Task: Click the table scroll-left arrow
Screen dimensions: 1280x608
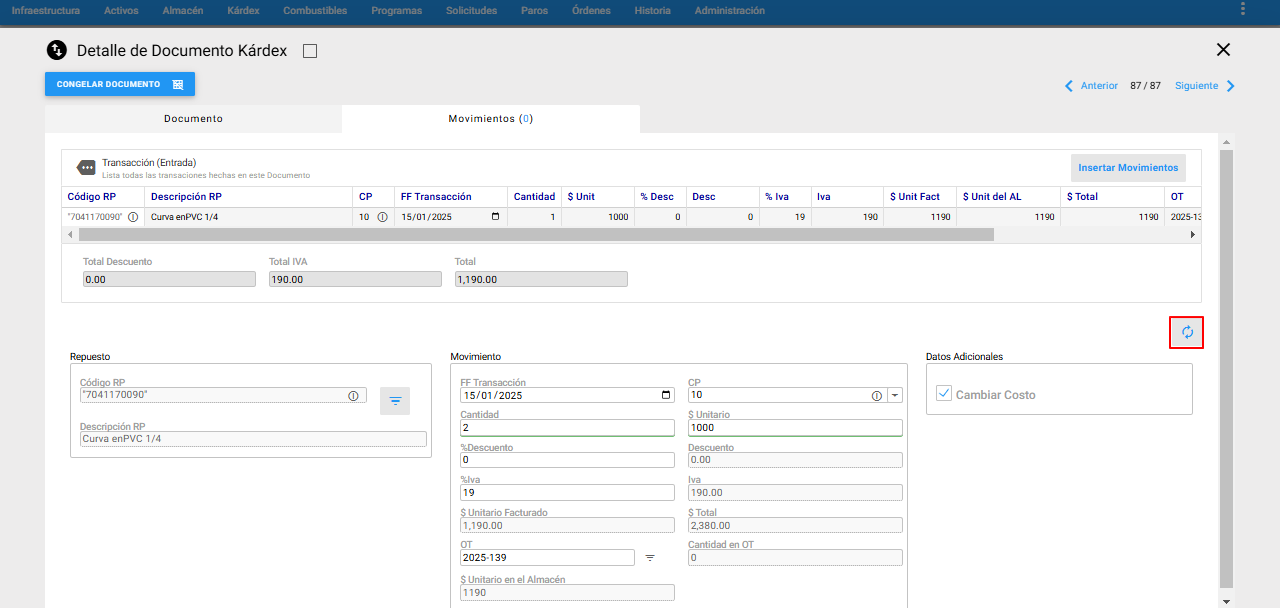Action: click(x=69, y=234)
